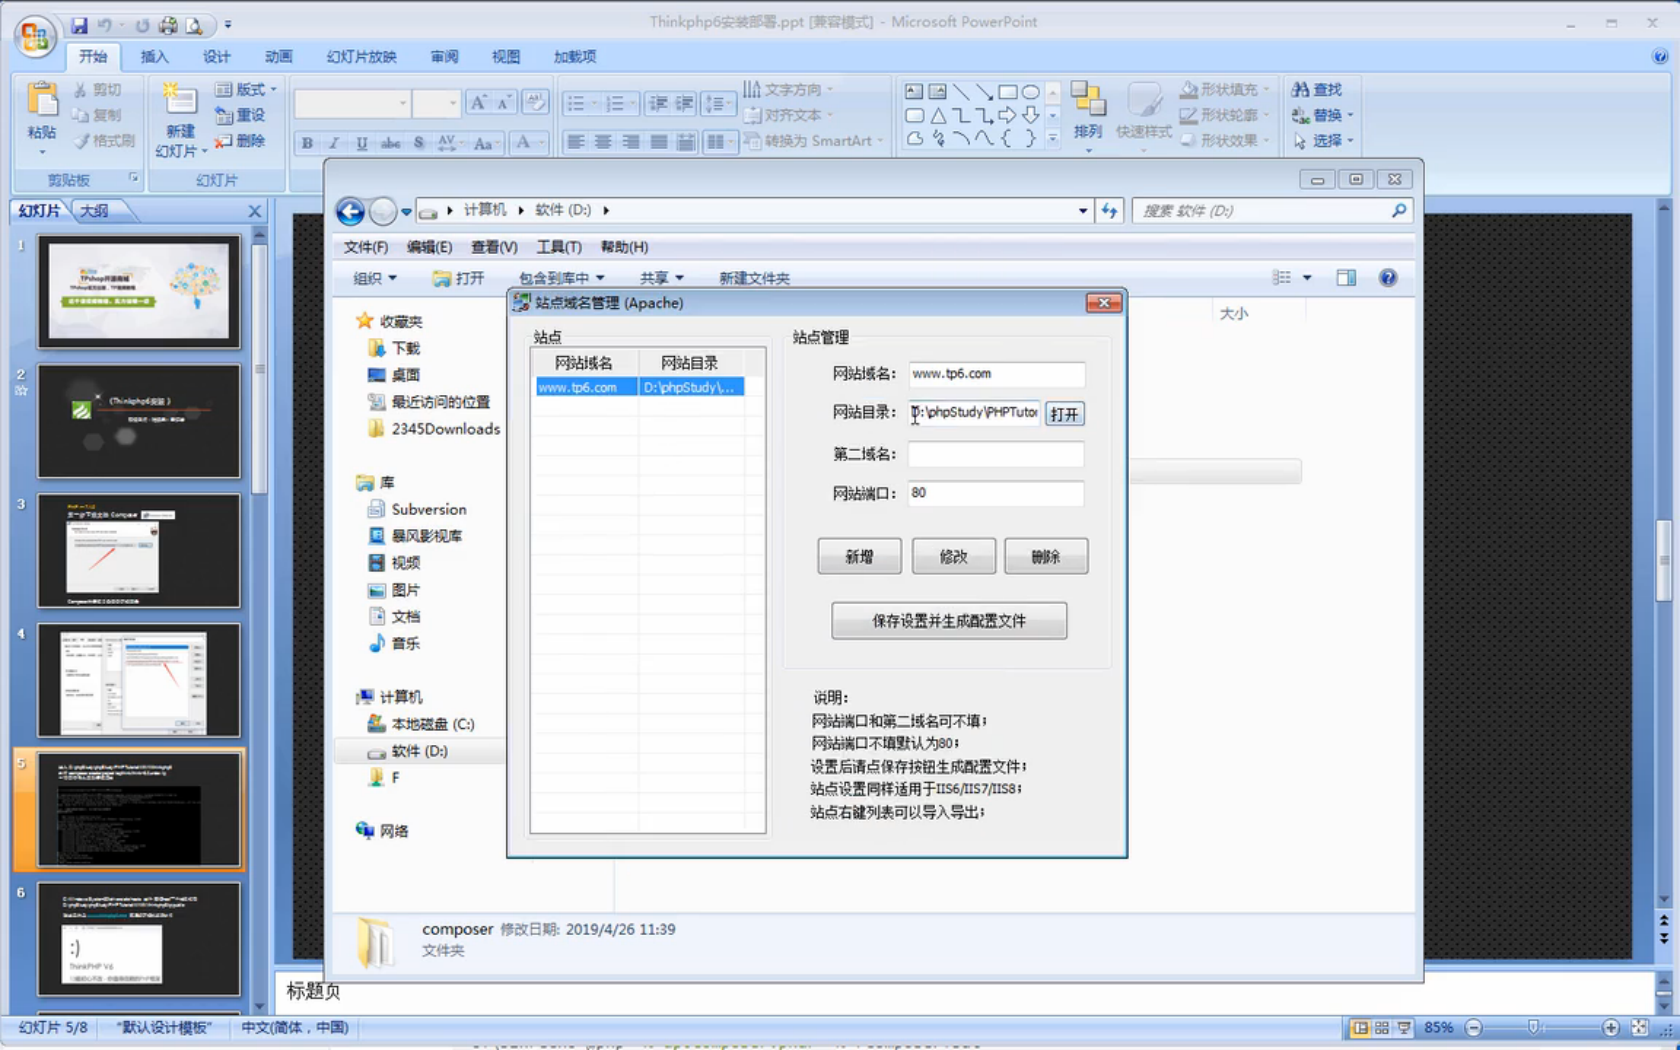The height and width of the screenshot is (1050, 1680).
Task: Click zoom in plus button in status bar
Action: point(1610,1027)
